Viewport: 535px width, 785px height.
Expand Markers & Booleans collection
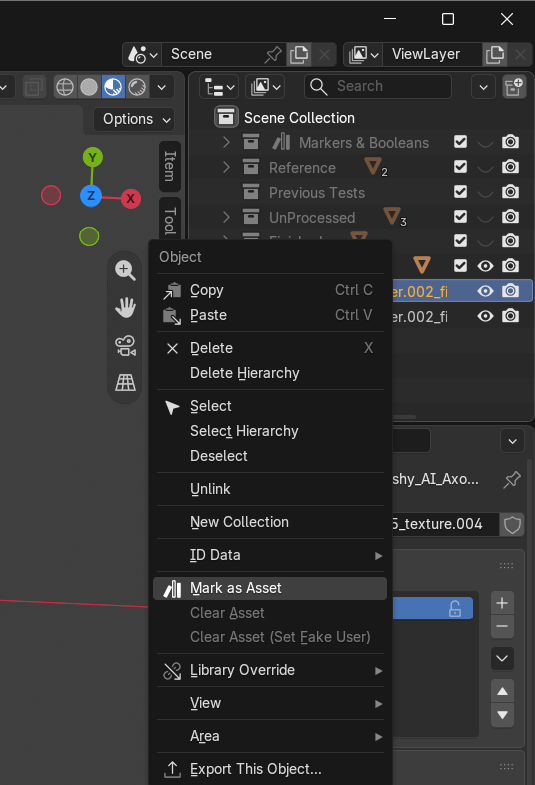click(x=226, y=142)
